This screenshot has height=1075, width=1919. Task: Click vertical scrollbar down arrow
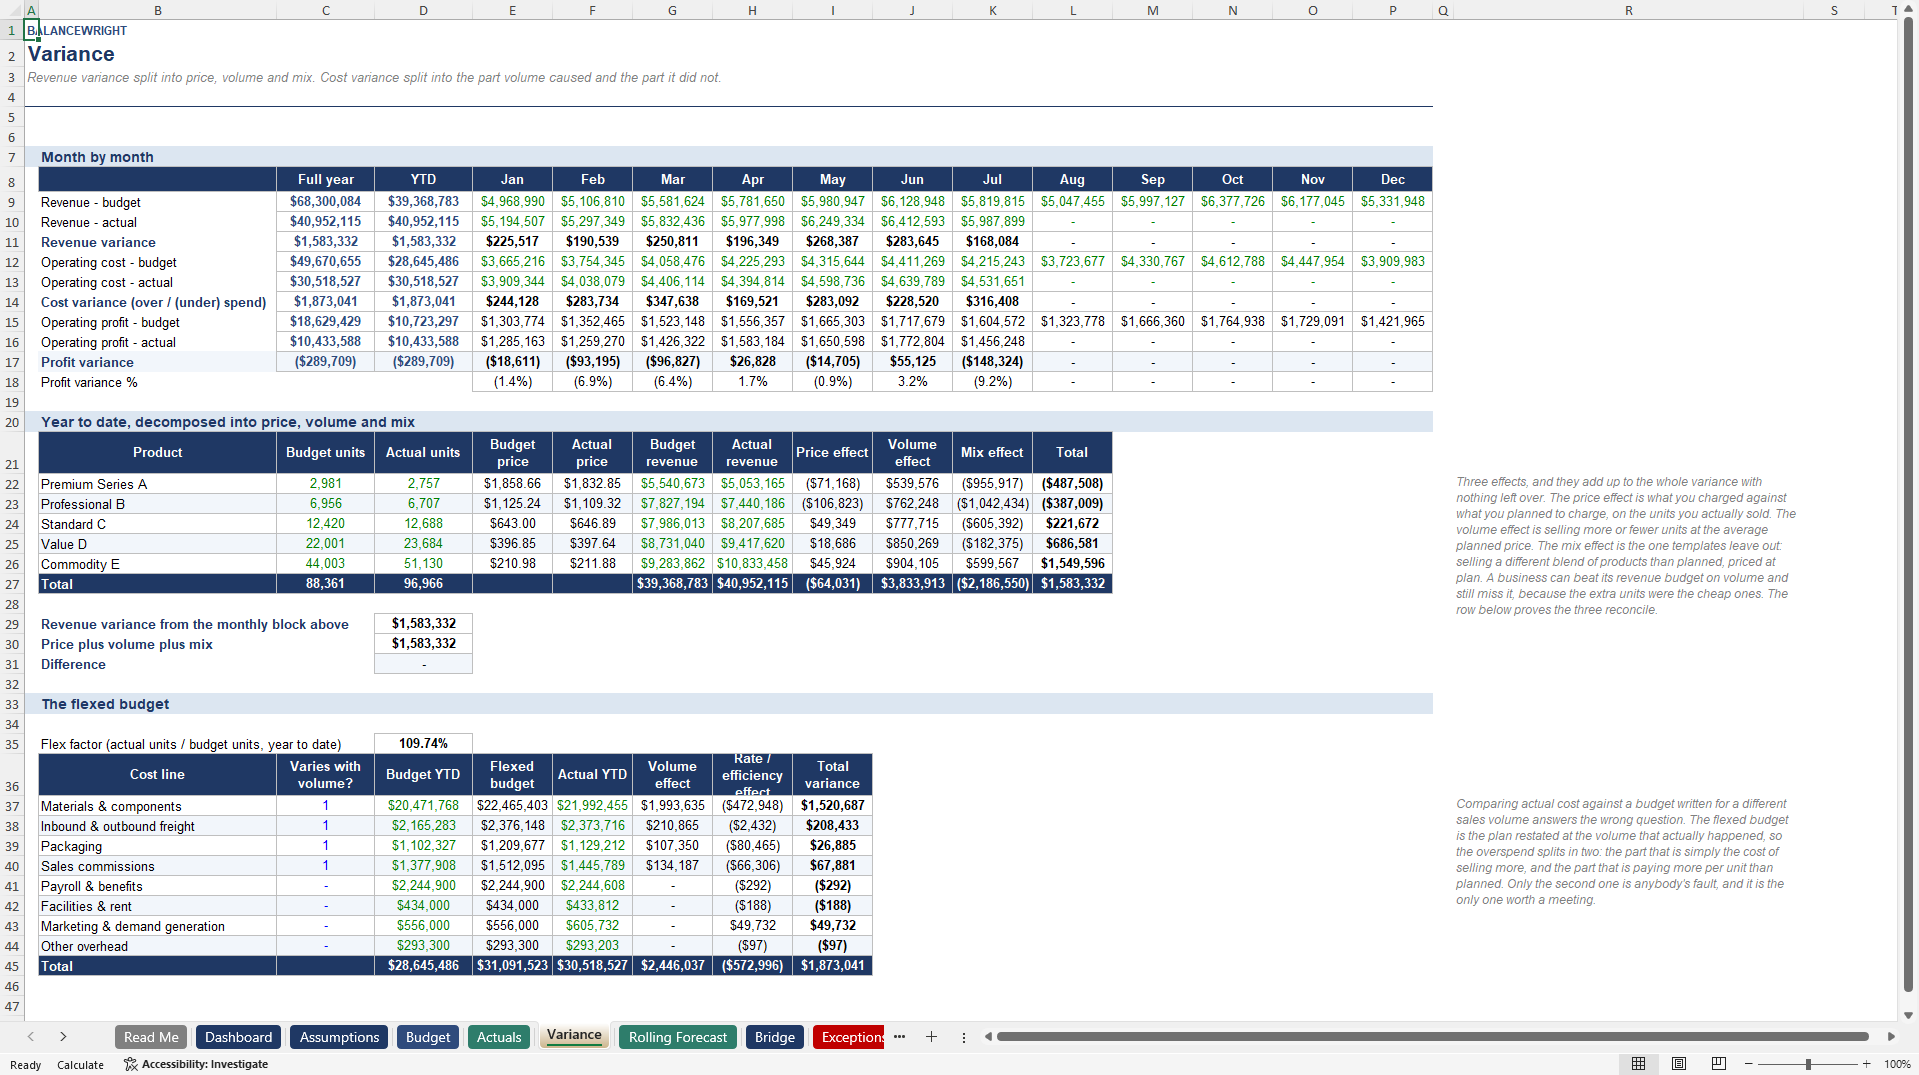click(x=1908, y=1015)
